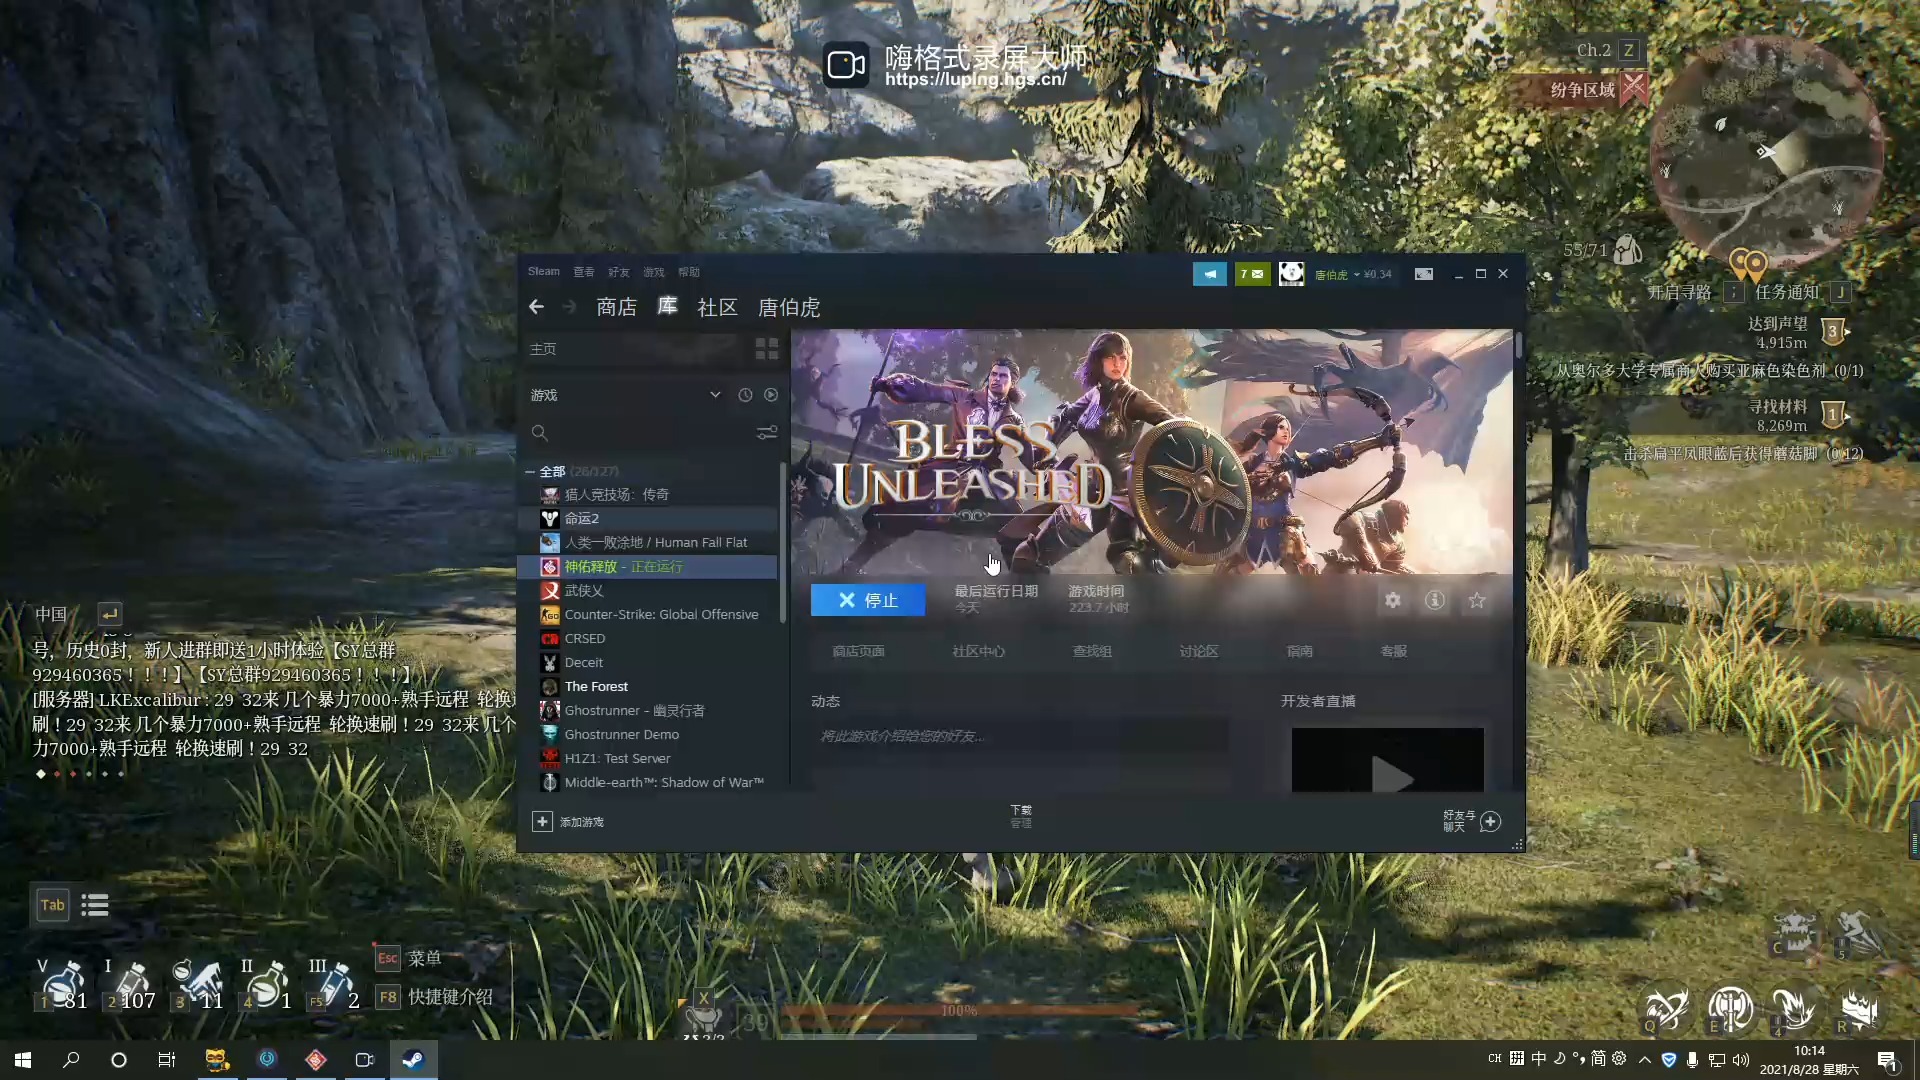
Task: Open the 主页 library home button
Action: [x=543, y=349]
